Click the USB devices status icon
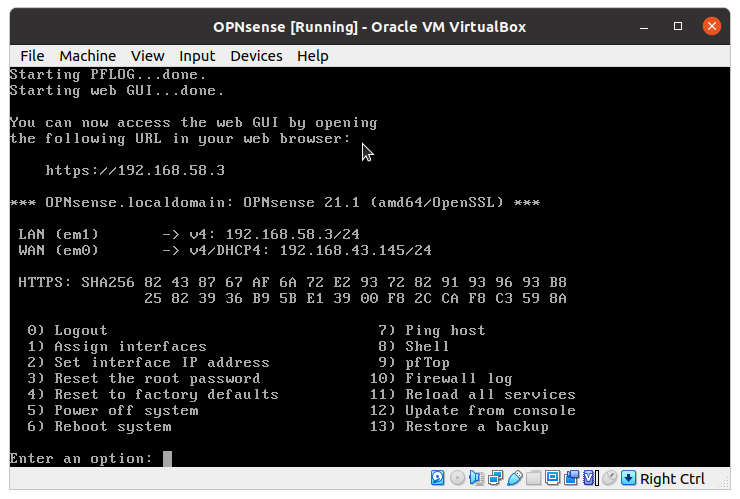 (514, 478)
